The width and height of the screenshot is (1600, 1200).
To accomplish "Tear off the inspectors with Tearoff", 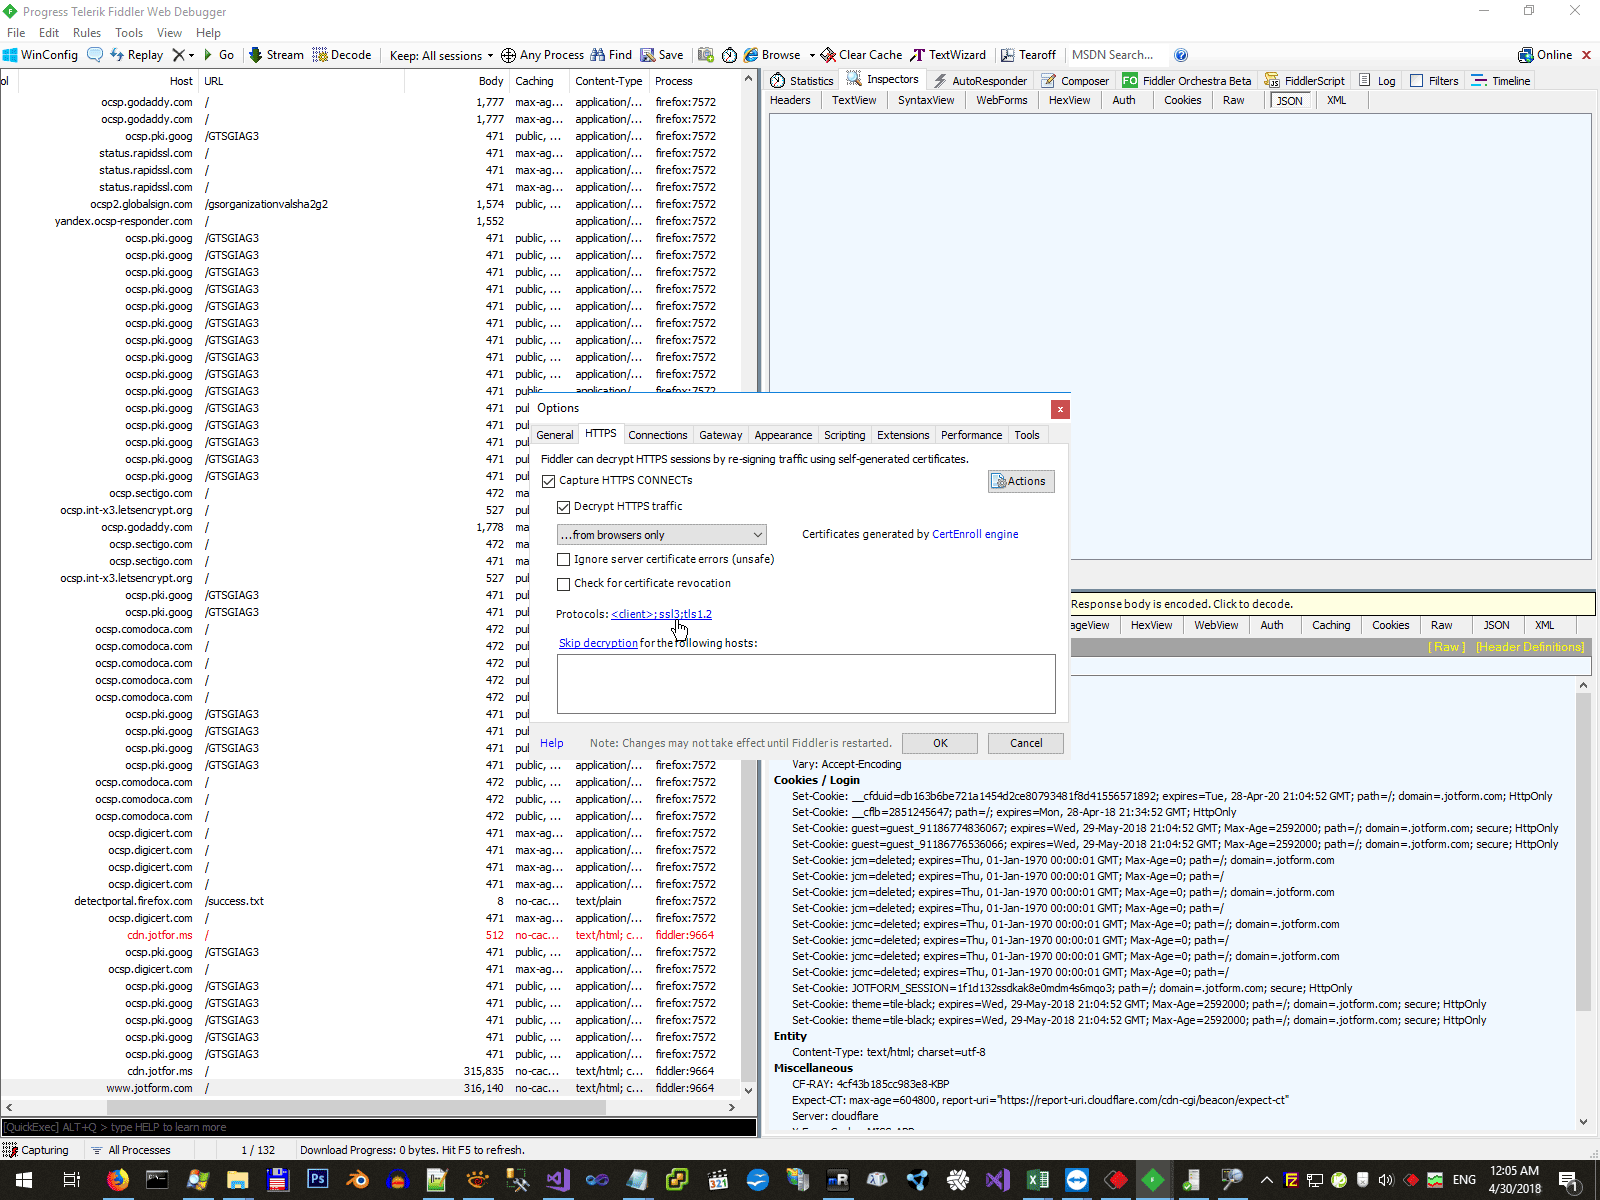I will point(1028,55).
